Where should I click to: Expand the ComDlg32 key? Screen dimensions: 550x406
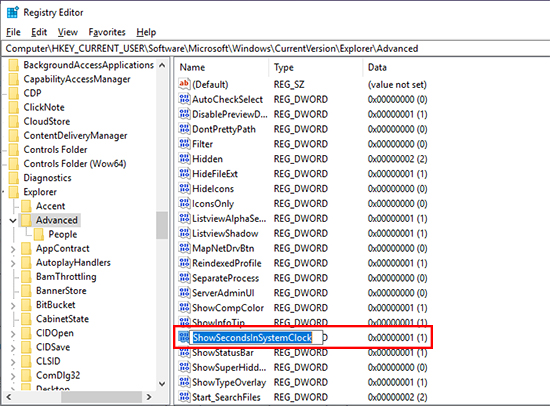point(13,376)
